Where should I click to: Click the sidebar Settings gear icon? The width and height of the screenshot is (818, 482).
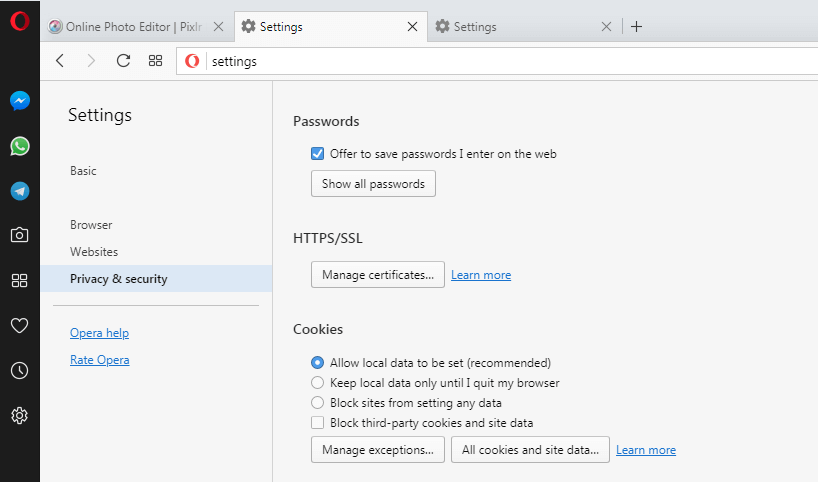[19, 415]
